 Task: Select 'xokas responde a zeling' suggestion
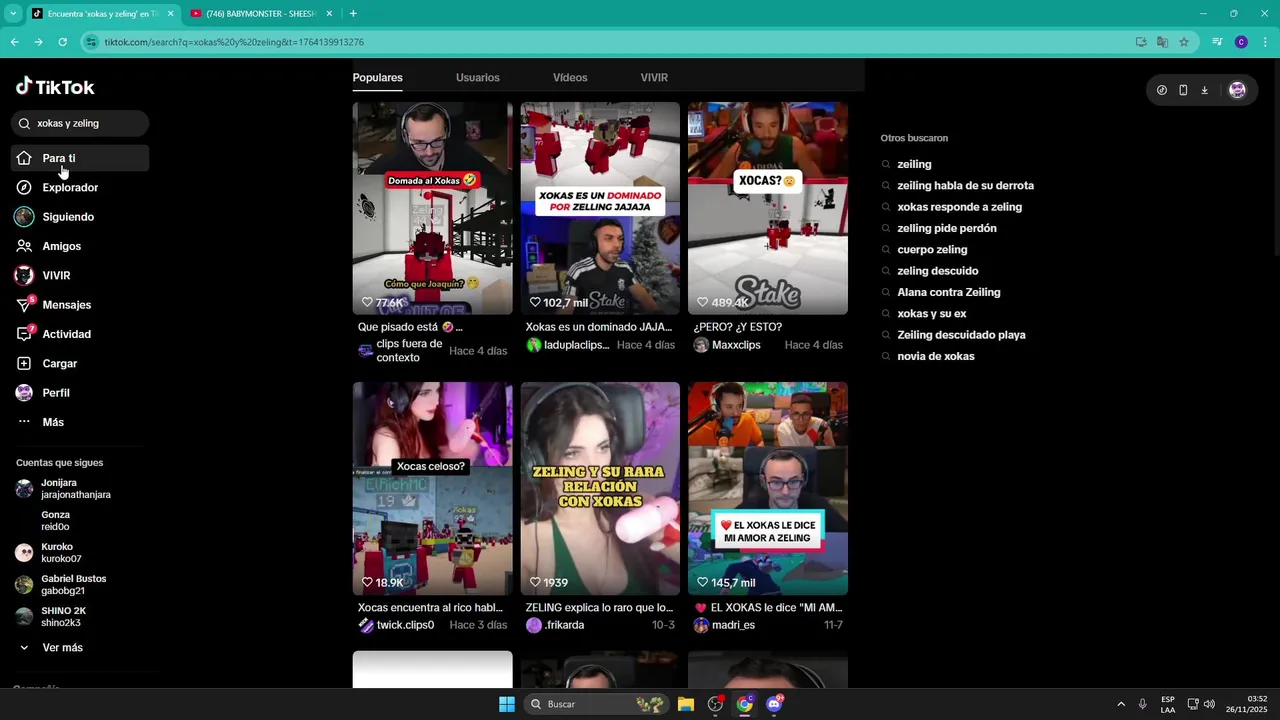click(x=959, y=207)
